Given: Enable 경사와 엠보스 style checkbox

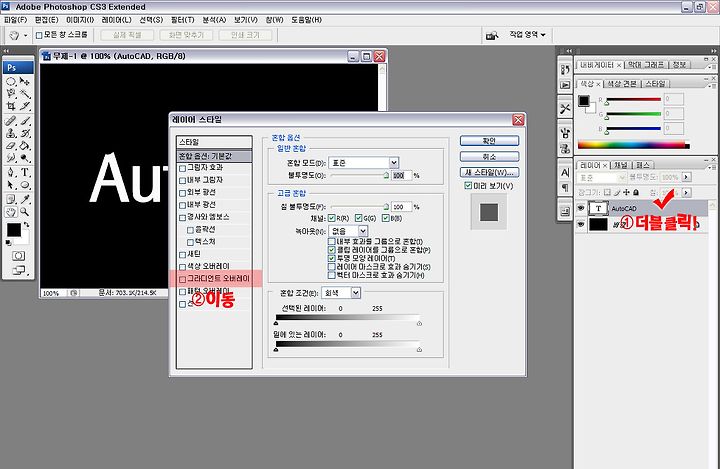Looking at the screenshot, I should (182, 217).
